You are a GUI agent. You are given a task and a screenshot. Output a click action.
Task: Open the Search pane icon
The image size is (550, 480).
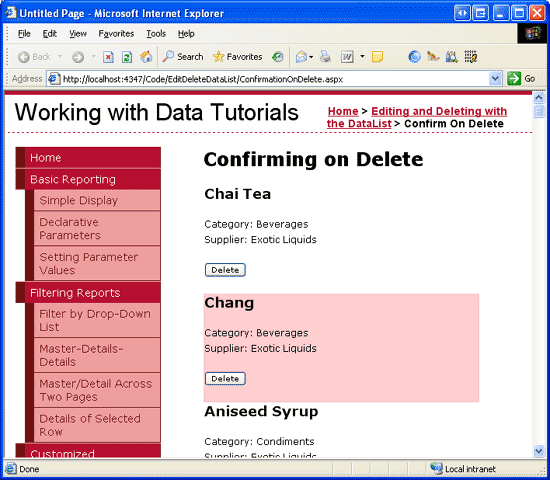182,56
